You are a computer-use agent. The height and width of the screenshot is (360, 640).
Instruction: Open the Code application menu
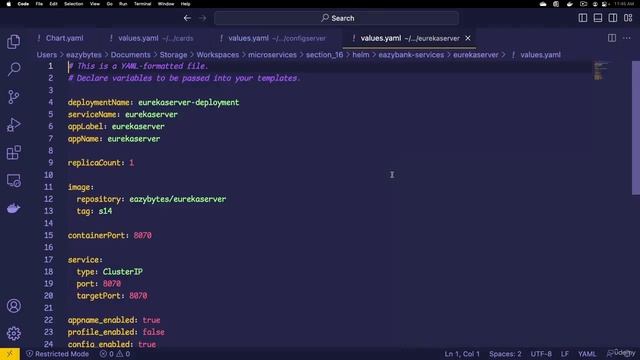tap(23, 4)
